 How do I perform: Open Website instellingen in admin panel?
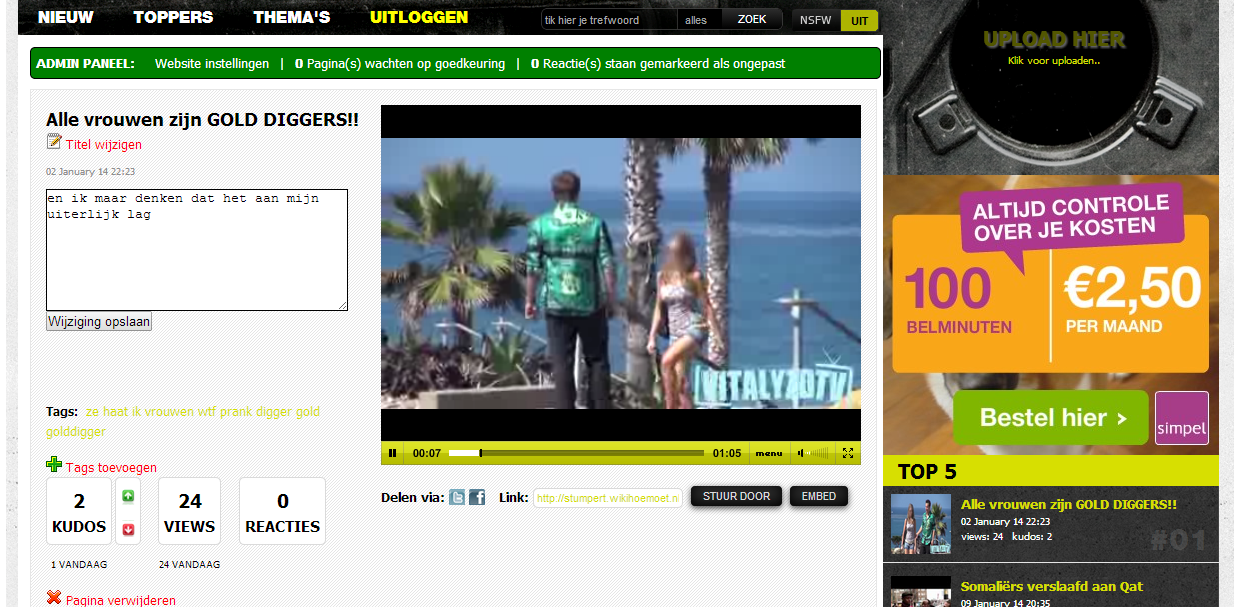[212, 63]
